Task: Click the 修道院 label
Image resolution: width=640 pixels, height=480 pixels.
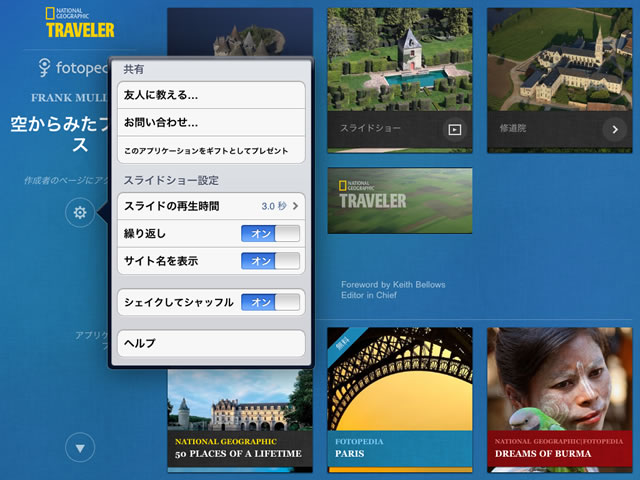Action: [x=513, y=128]
